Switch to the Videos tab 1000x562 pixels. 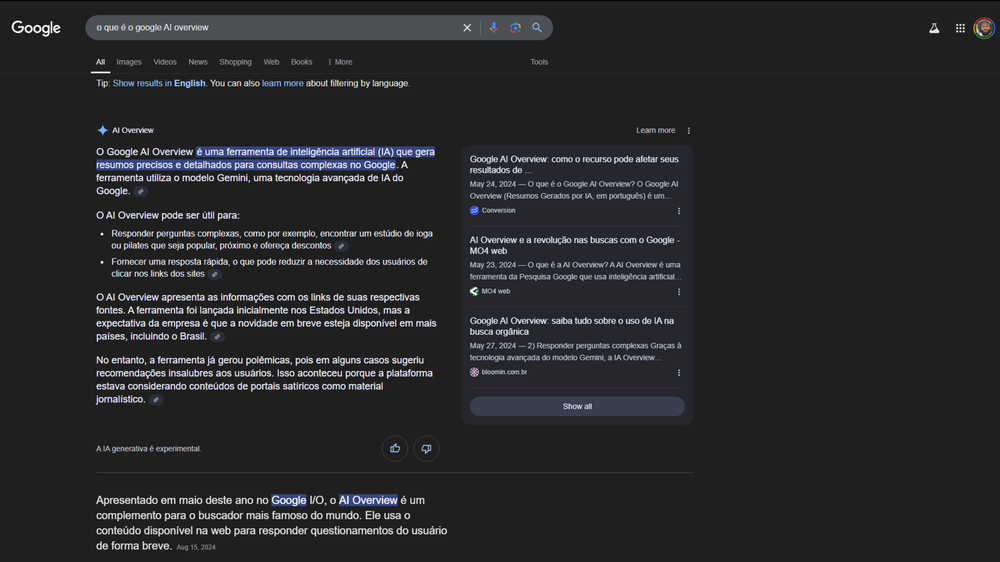click(x=165, y=62)
